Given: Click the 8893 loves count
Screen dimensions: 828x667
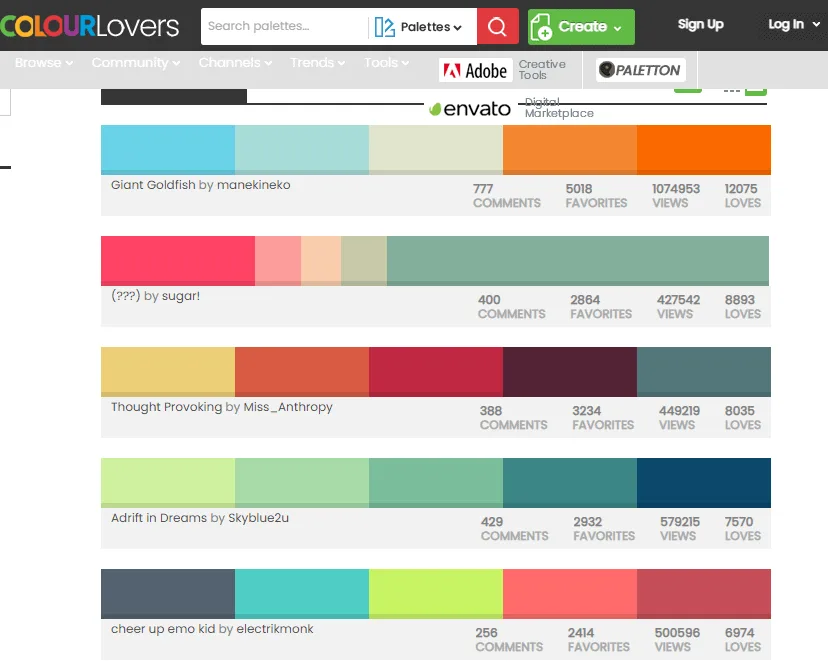Looking at the screenshot, I should pos(740,299).
